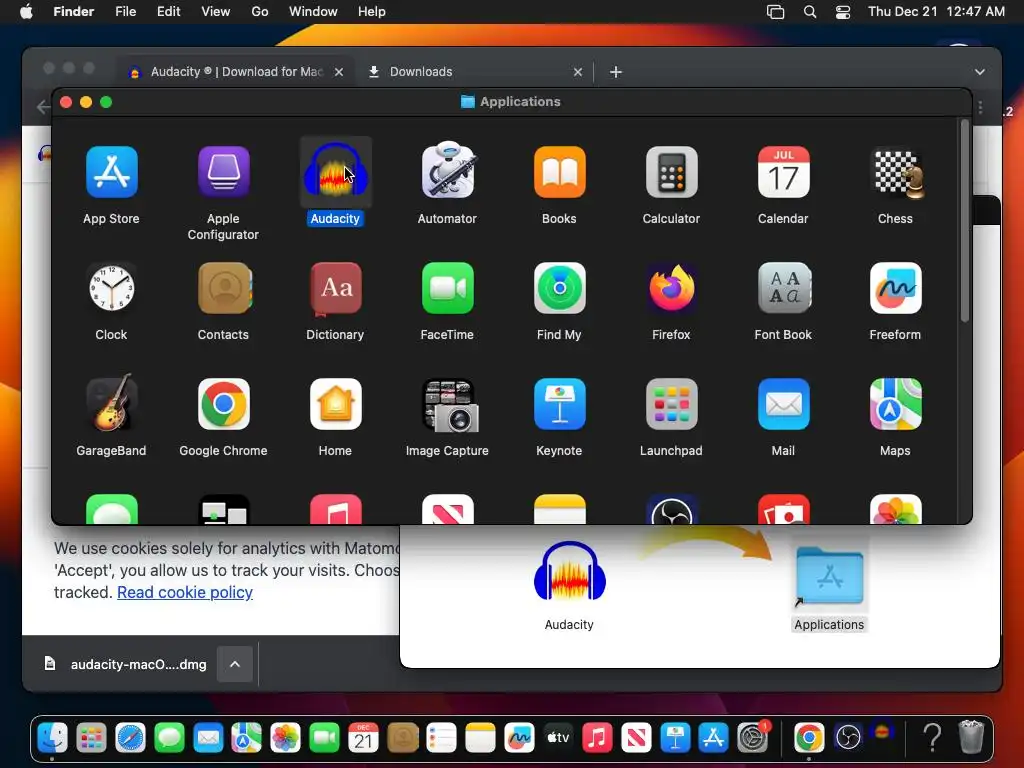The width and height of the screenshot is (1024, 768).
Task: Open the Keynote app in Applications window
Action: coord(560,404)
